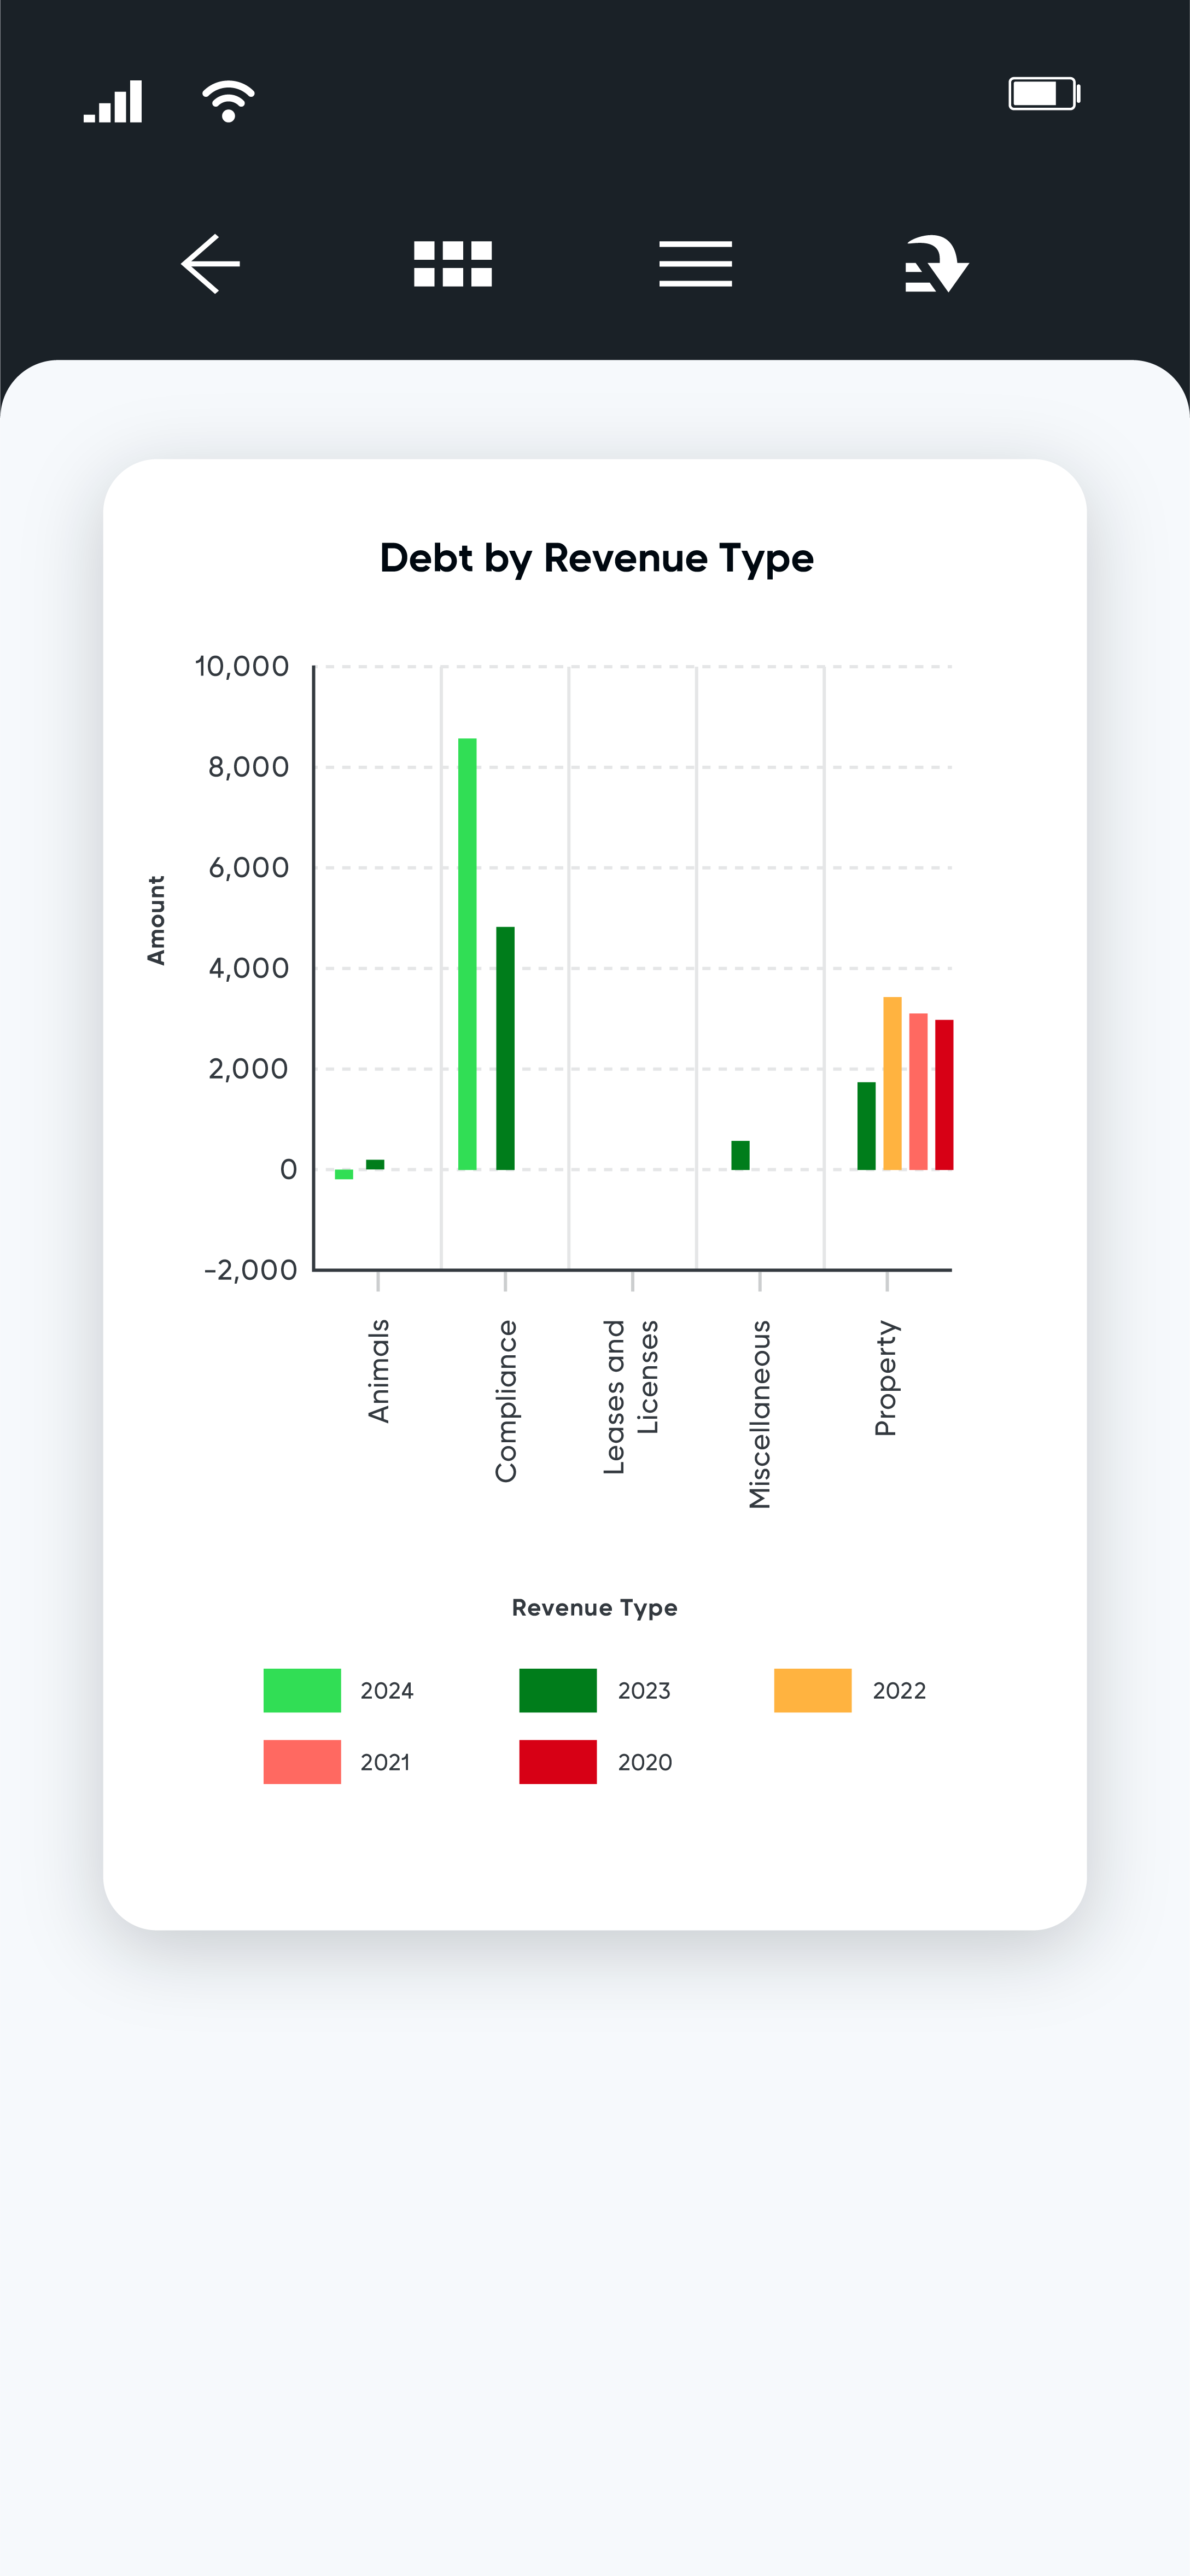This screenshot has height=2576, width=1190.
Task: Select the orange 2022 Property bar
Action: [892, 1083]
